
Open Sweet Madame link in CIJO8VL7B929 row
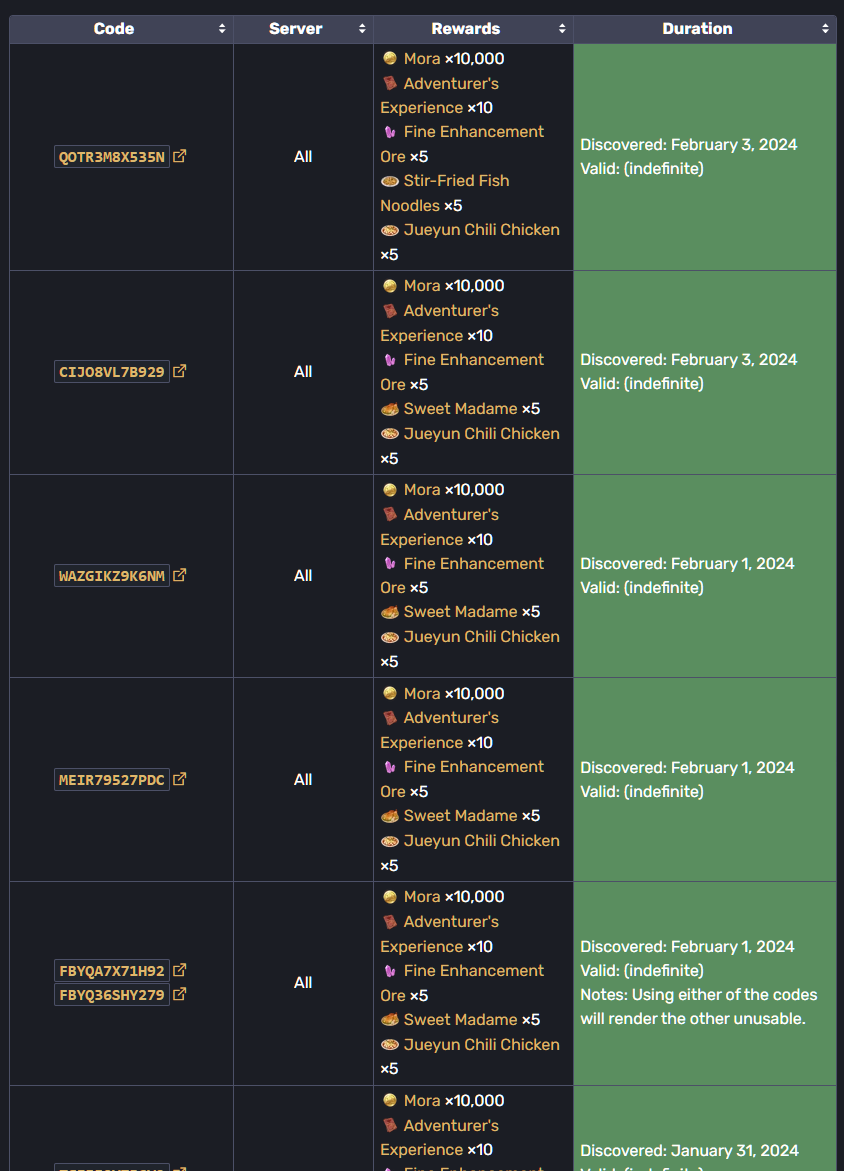pyautogui.click(x=460, y=409)
